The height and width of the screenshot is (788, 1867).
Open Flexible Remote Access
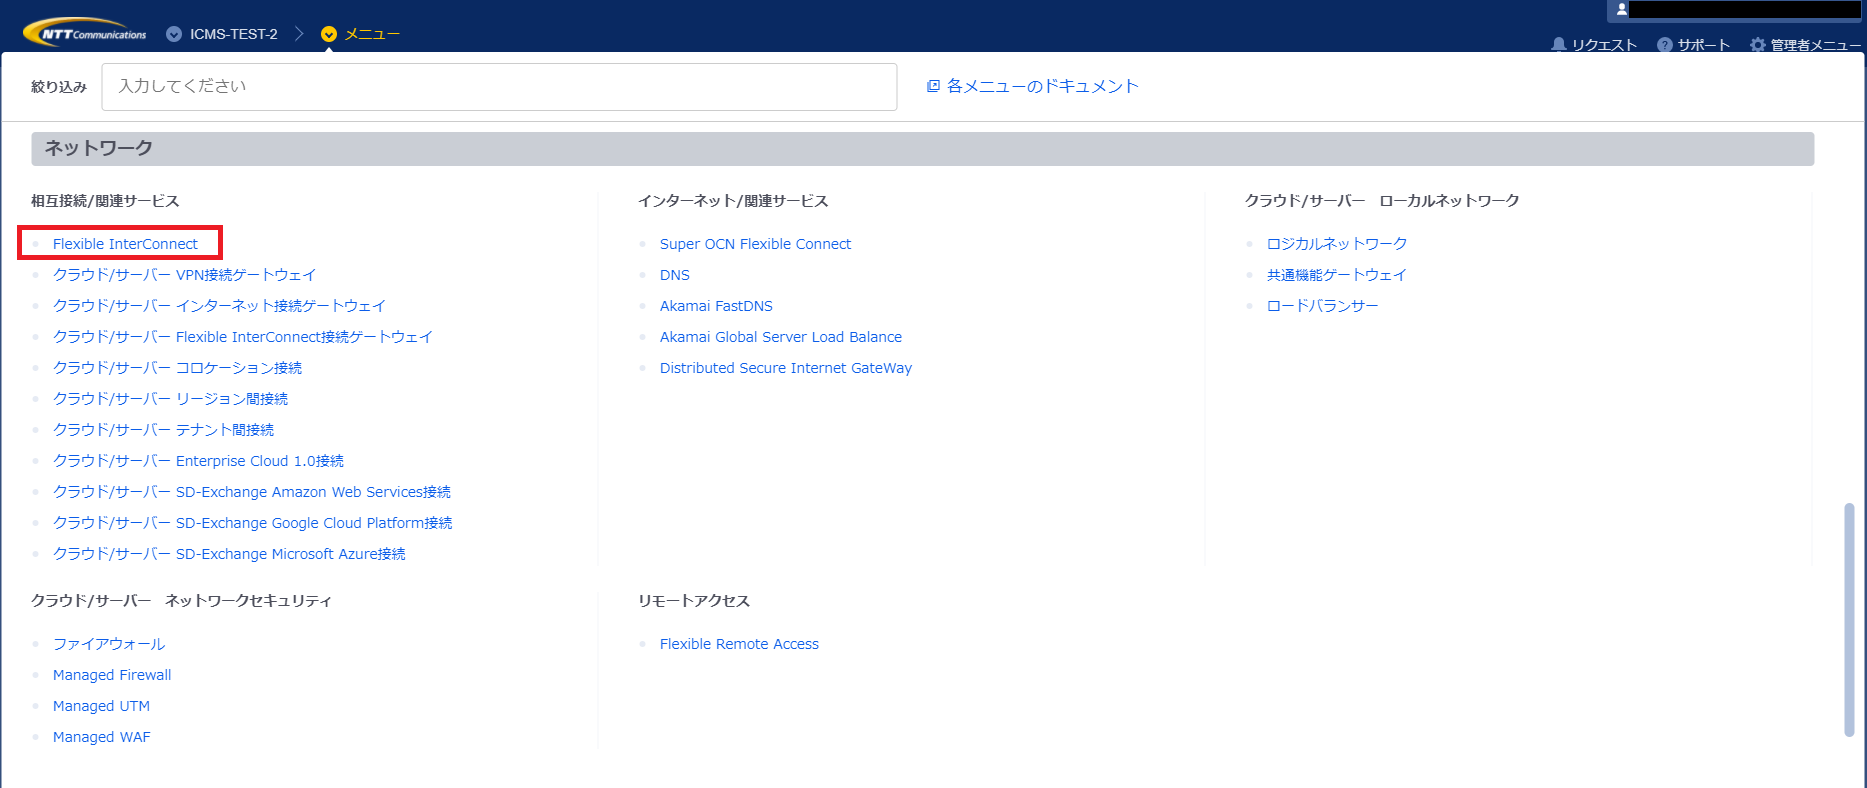(739, 644)
